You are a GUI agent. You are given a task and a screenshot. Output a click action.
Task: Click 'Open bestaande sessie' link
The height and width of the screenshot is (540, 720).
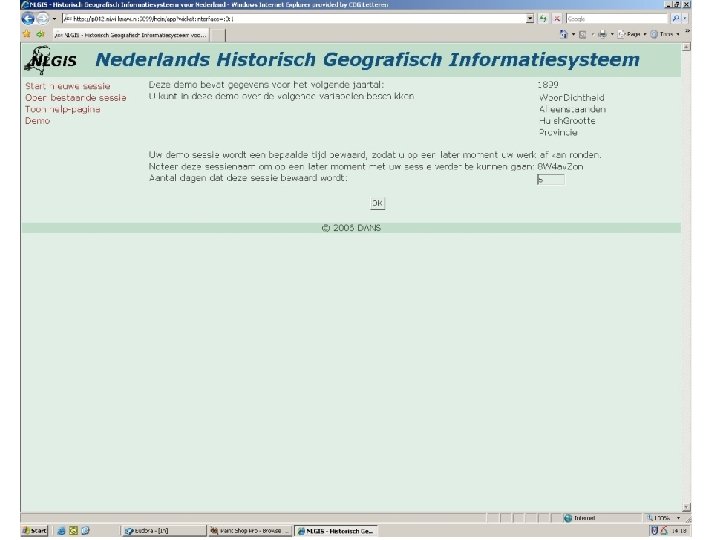[75, 98]
